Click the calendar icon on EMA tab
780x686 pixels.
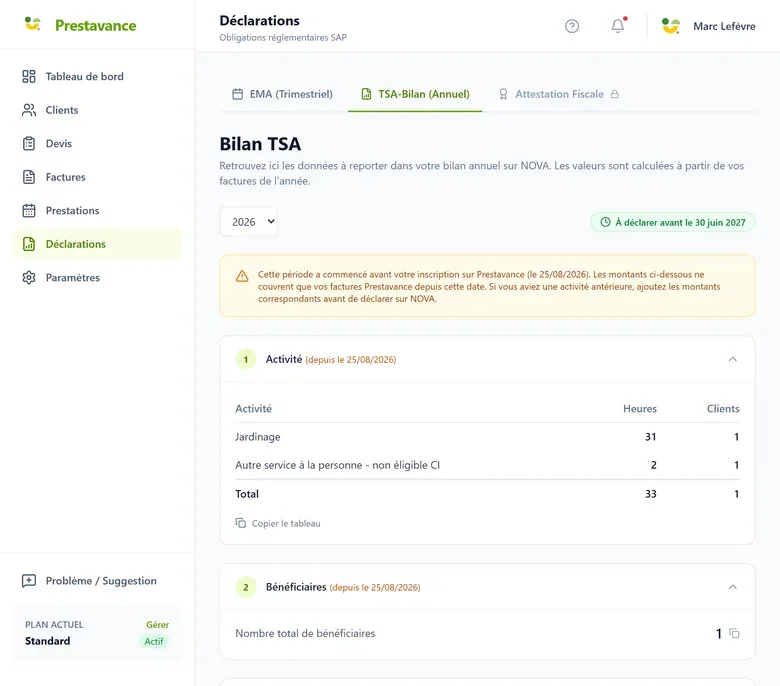click(x=238, y=94)
